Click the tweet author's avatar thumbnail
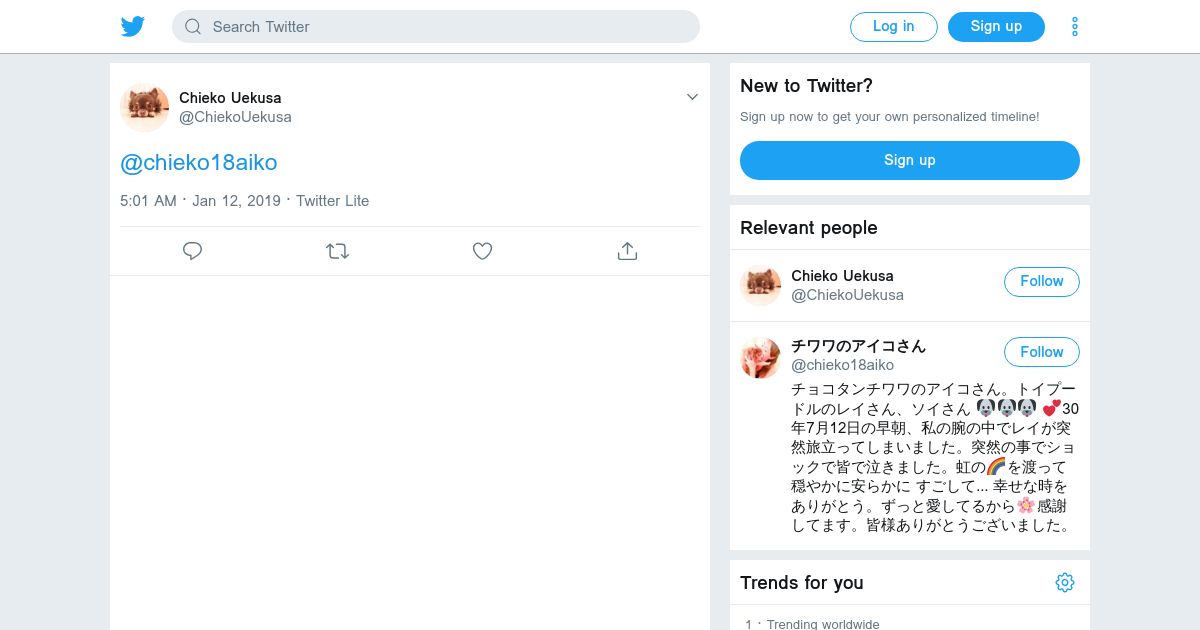The height and width of the screenshot is (630, 1200). 144,107
